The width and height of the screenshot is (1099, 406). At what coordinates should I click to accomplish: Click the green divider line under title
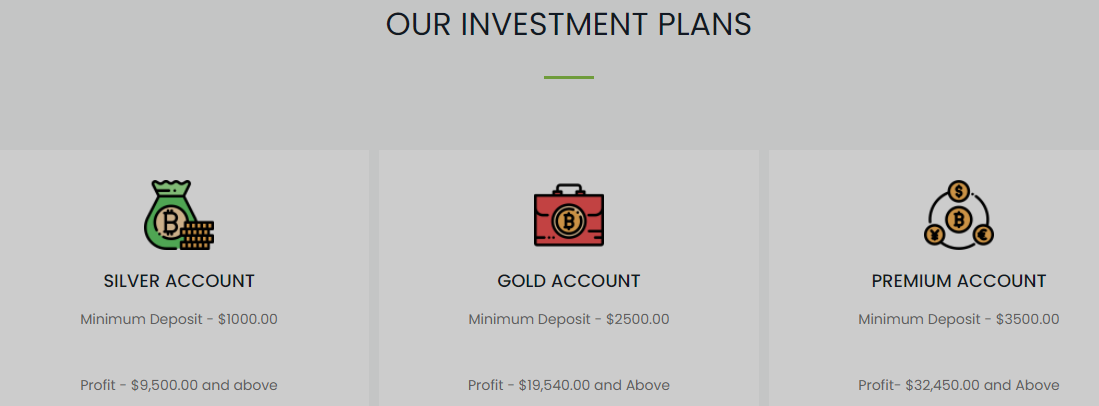(568, 77)
